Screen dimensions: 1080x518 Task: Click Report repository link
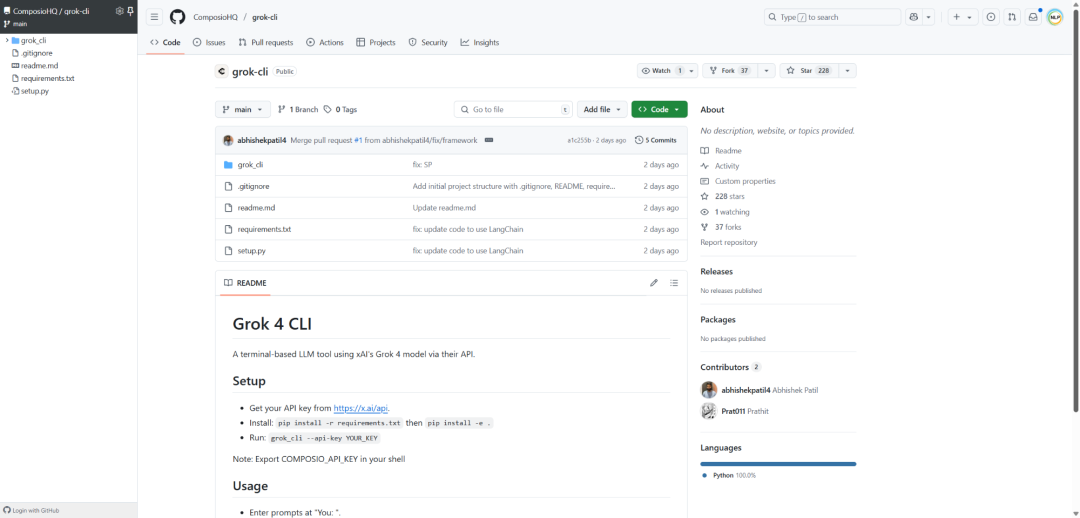(x=729, y=242)
